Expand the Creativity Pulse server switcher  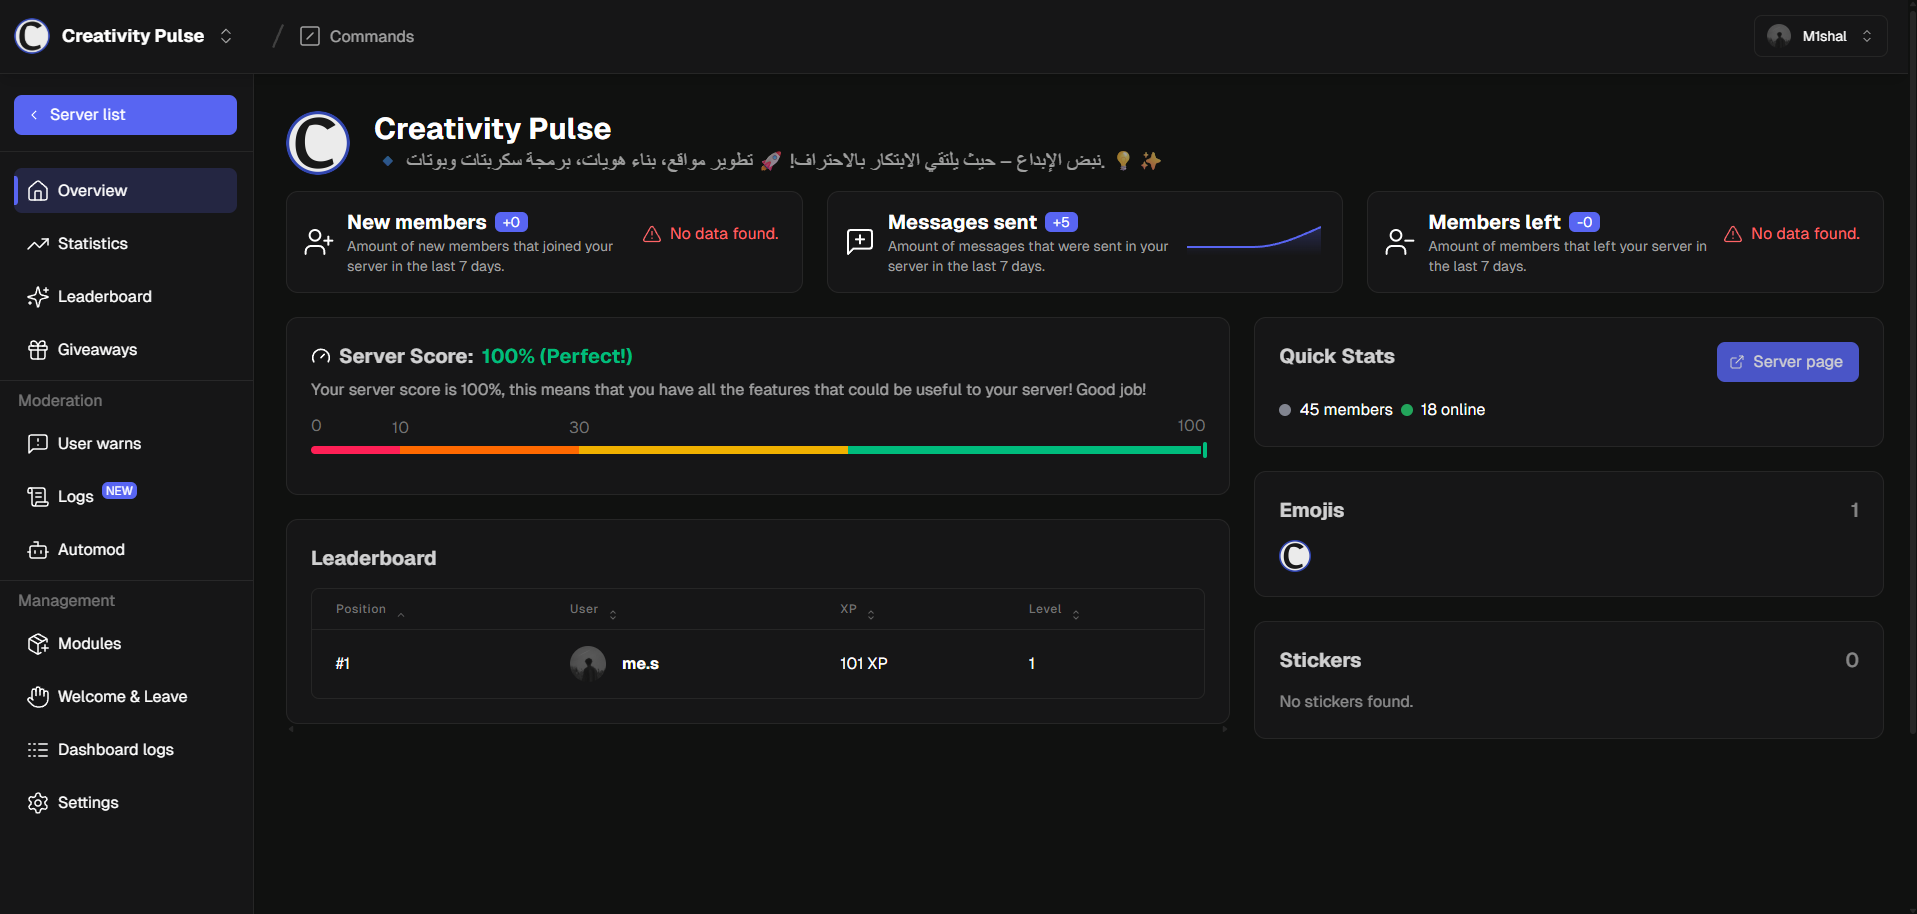click(226, 36)
